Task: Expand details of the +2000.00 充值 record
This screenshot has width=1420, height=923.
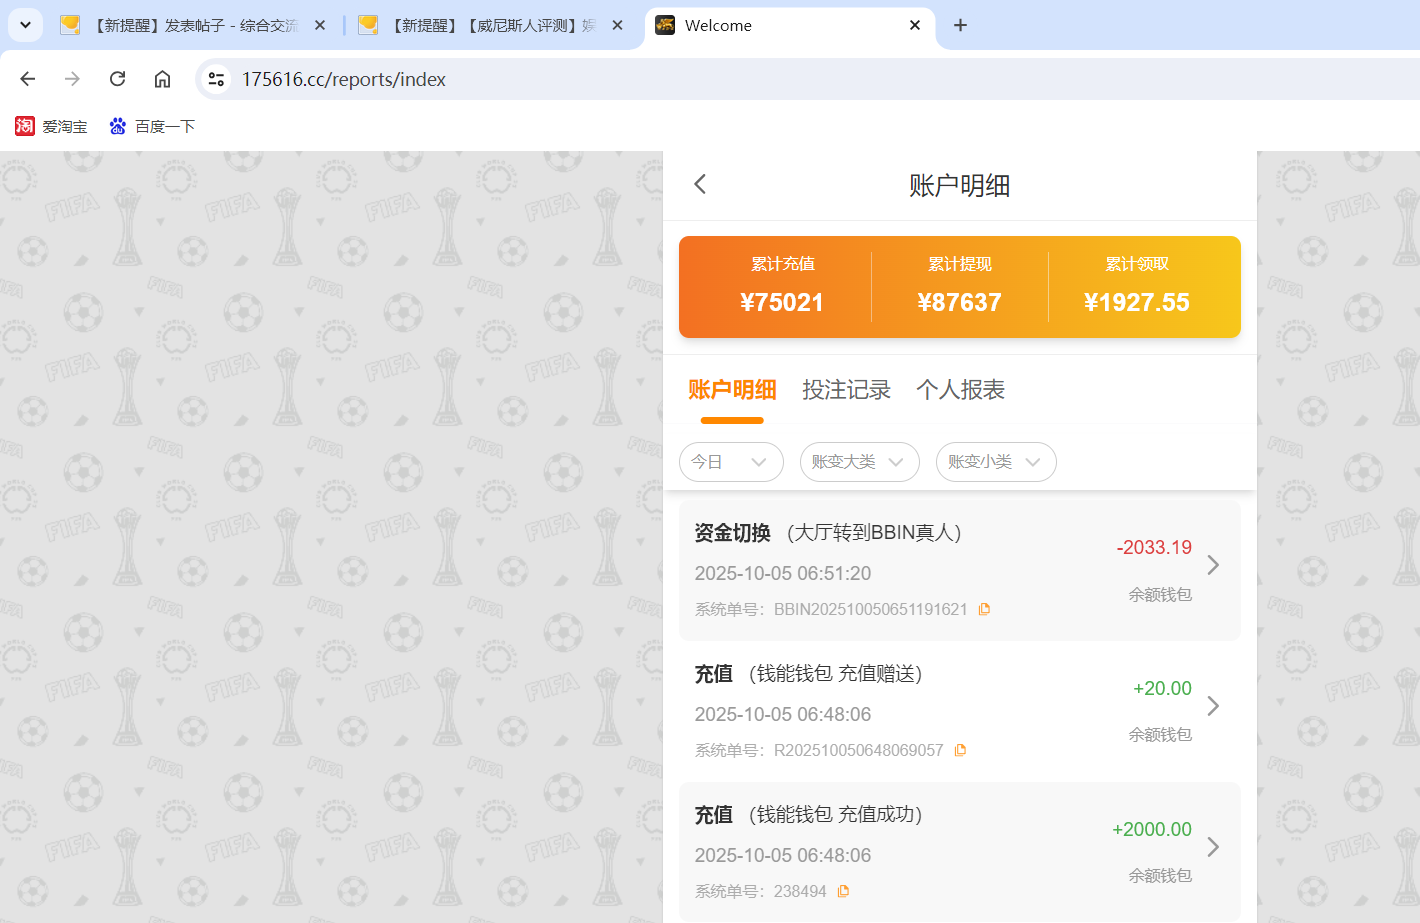Action: pyautogui.click(x=1213, y=846)
